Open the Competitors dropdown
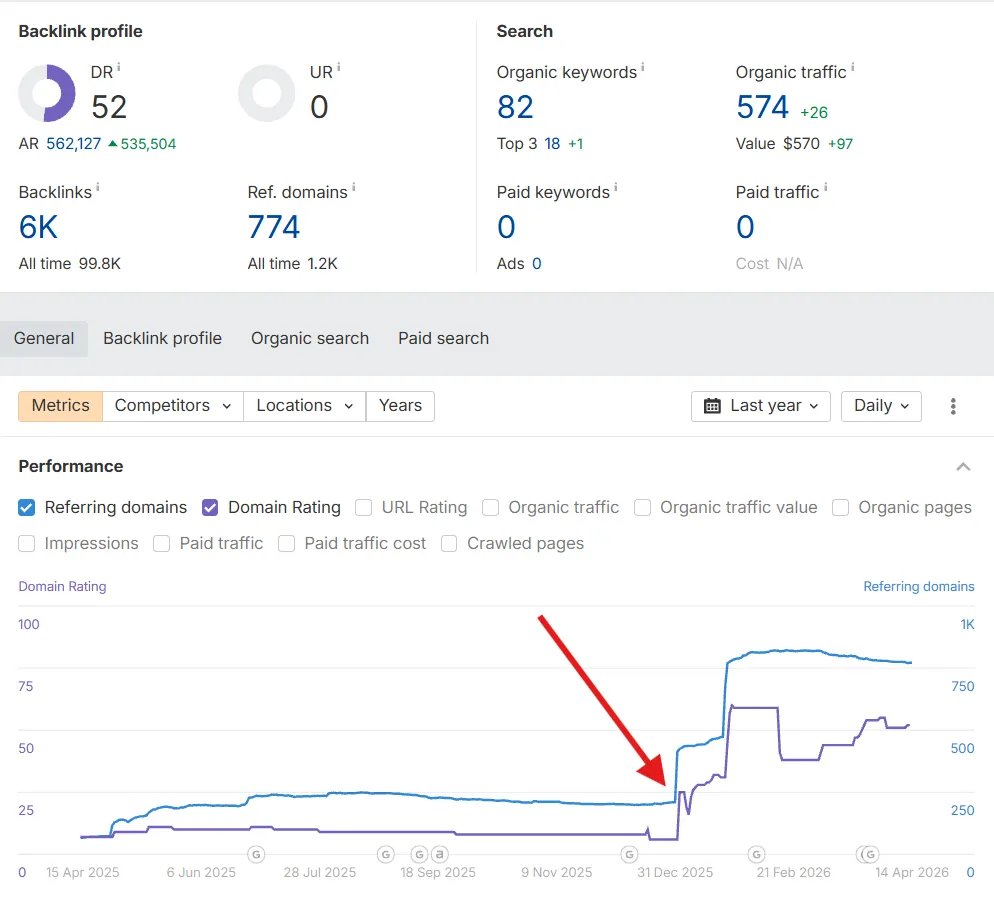The width and height of the screenshot is (994, 897). tap(172, 406)
